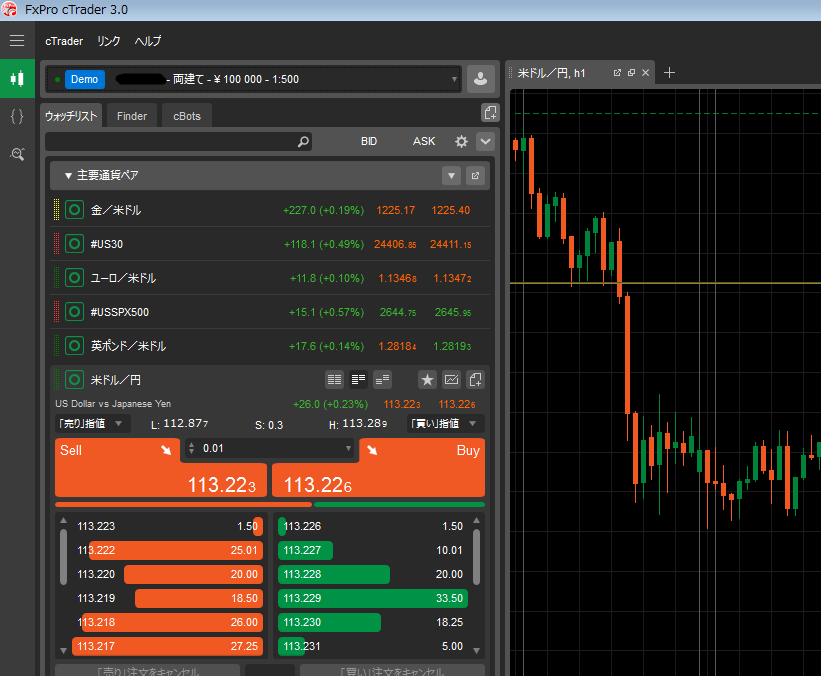Click the bid depth scrollbar thumb

[x=63, y=557]
